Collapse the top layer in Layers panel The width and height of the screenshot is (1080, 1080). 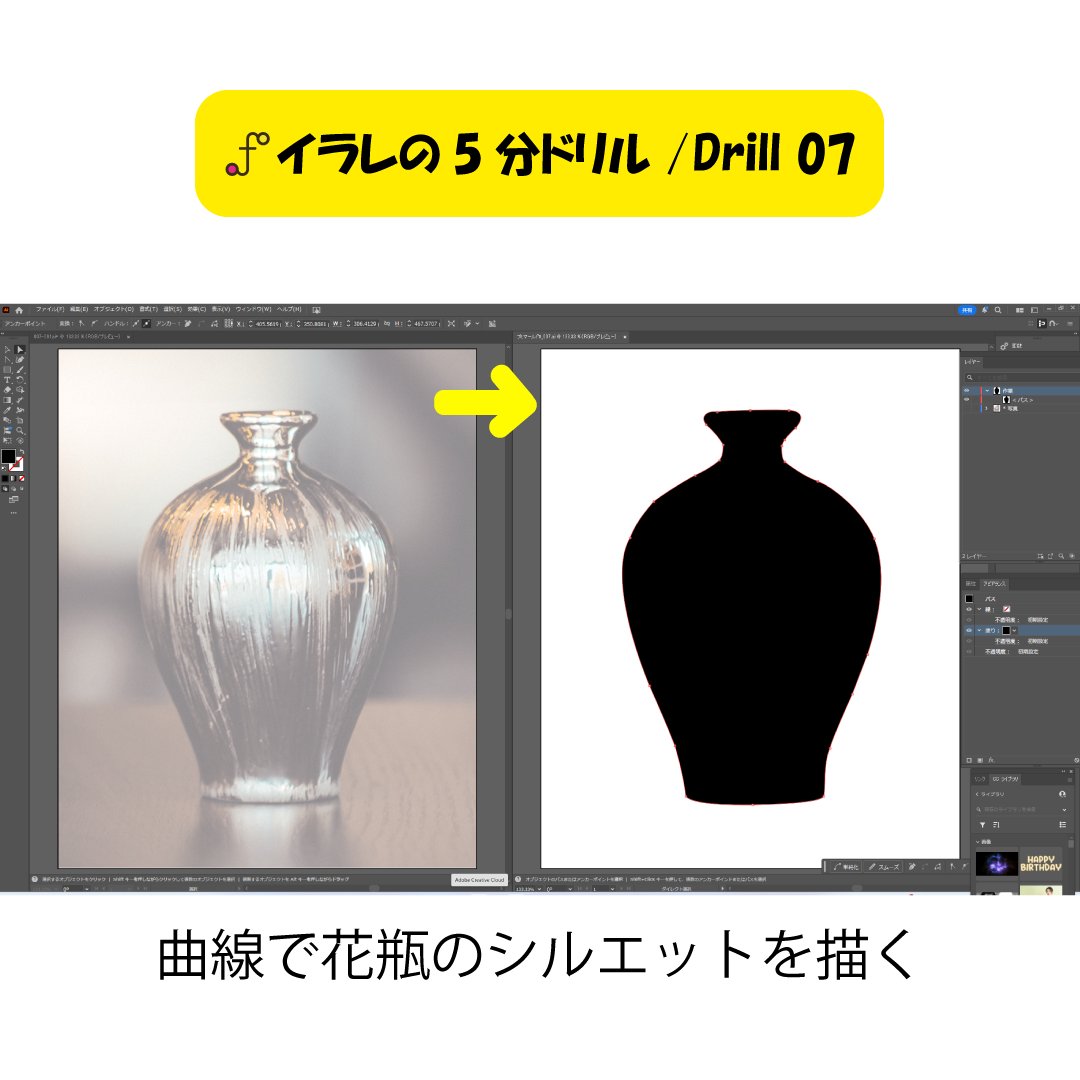pos(988,391)
